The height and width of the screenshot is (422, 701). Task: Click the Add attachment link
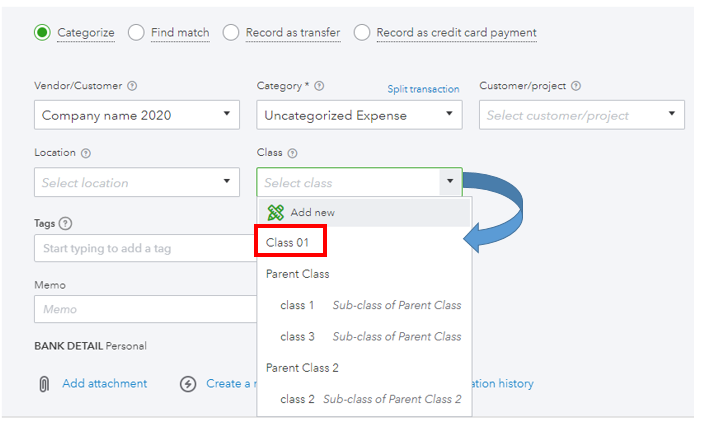pos(104,383)
